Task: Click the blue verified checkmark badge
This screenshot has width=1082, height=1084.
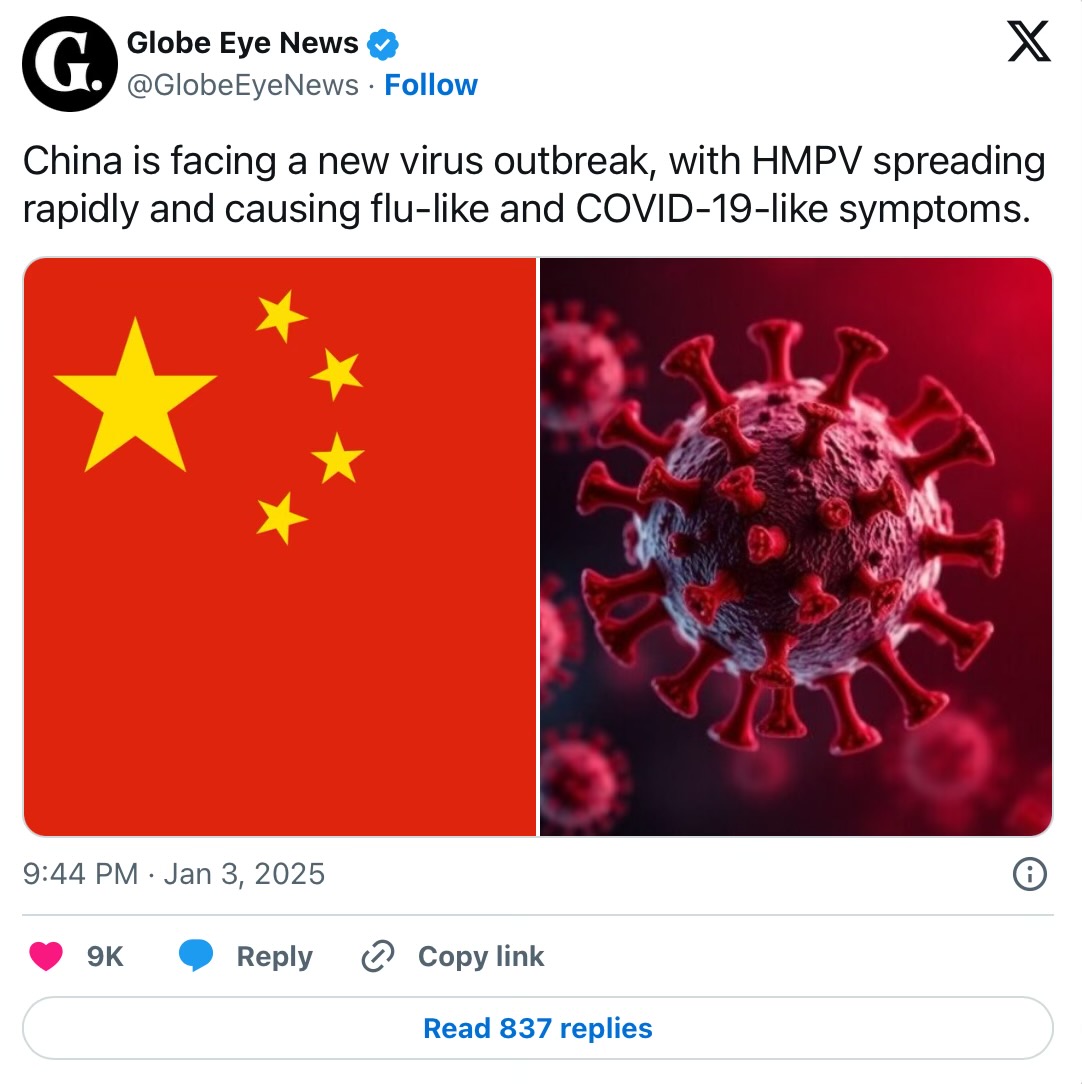Action: click(382, 44)
